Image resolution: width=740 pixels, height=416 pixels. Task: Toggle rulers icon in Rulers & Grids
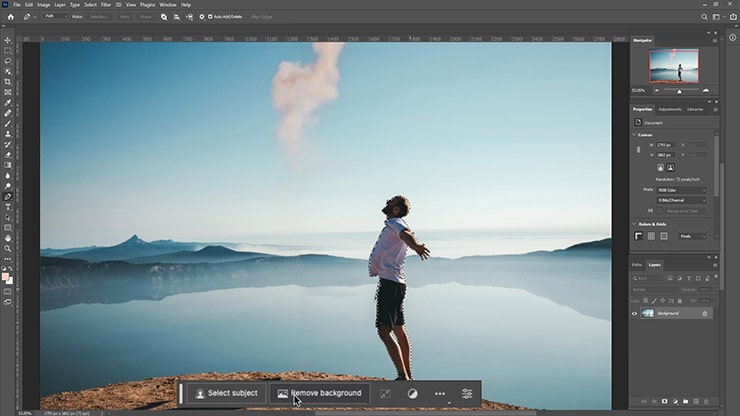click(639, 236)
